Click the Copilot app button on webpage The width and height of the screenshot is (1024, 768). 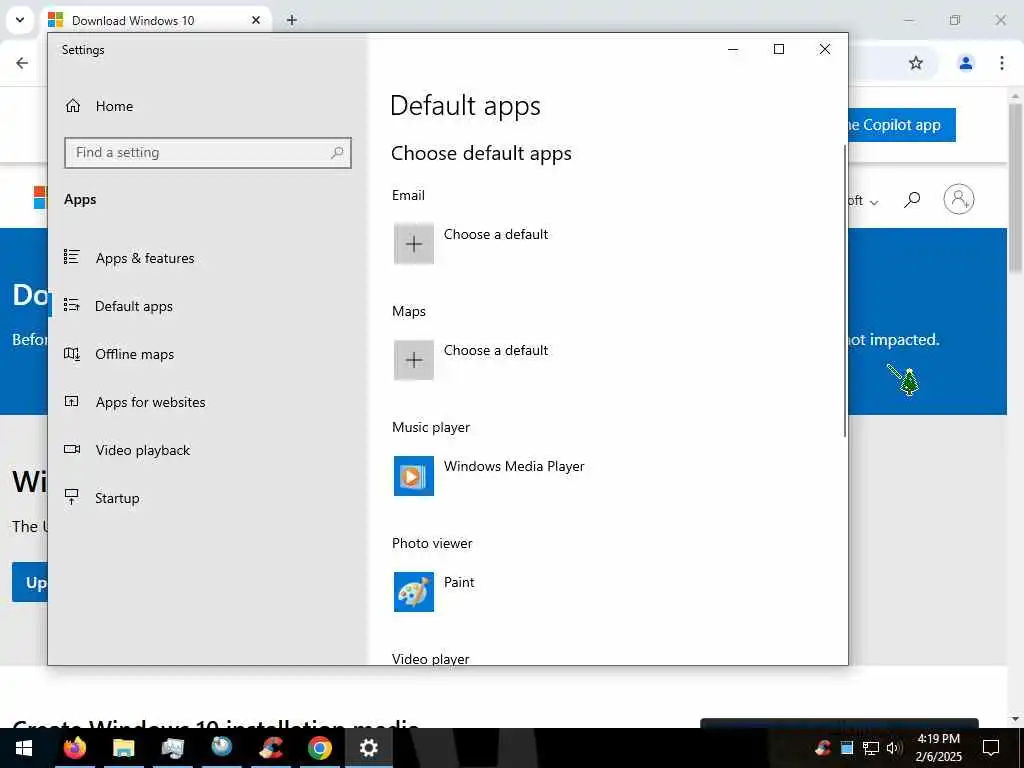(x=902, y=125)
